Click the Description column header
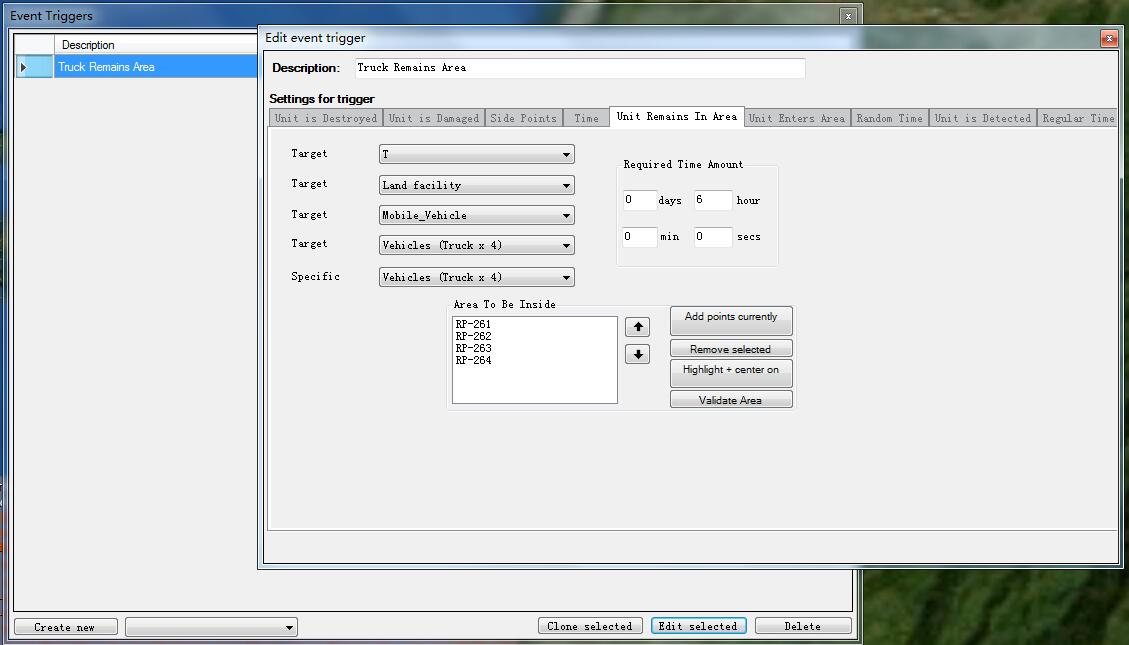The image size is (1129, 645). [156, 45]
